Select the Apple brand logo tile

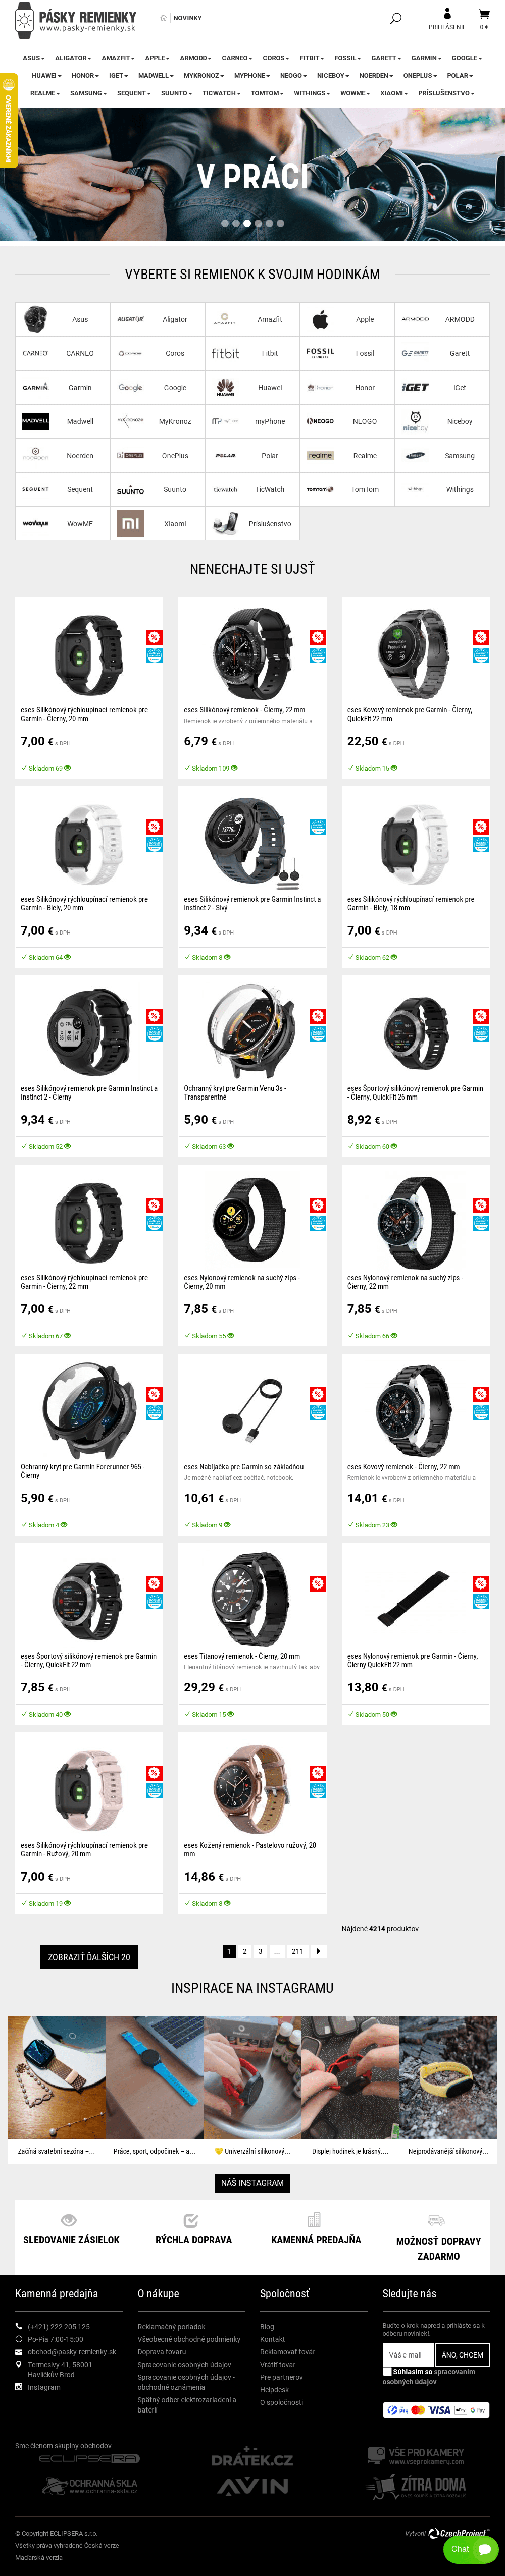pyautogui.click(x=320, y=319)
